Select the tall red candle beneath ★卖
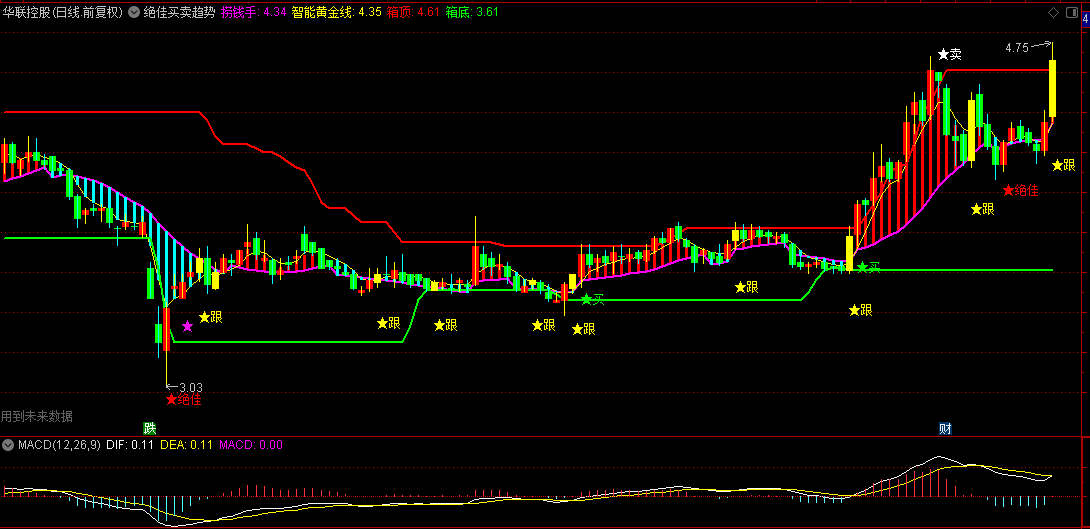 tap(930, 92)
